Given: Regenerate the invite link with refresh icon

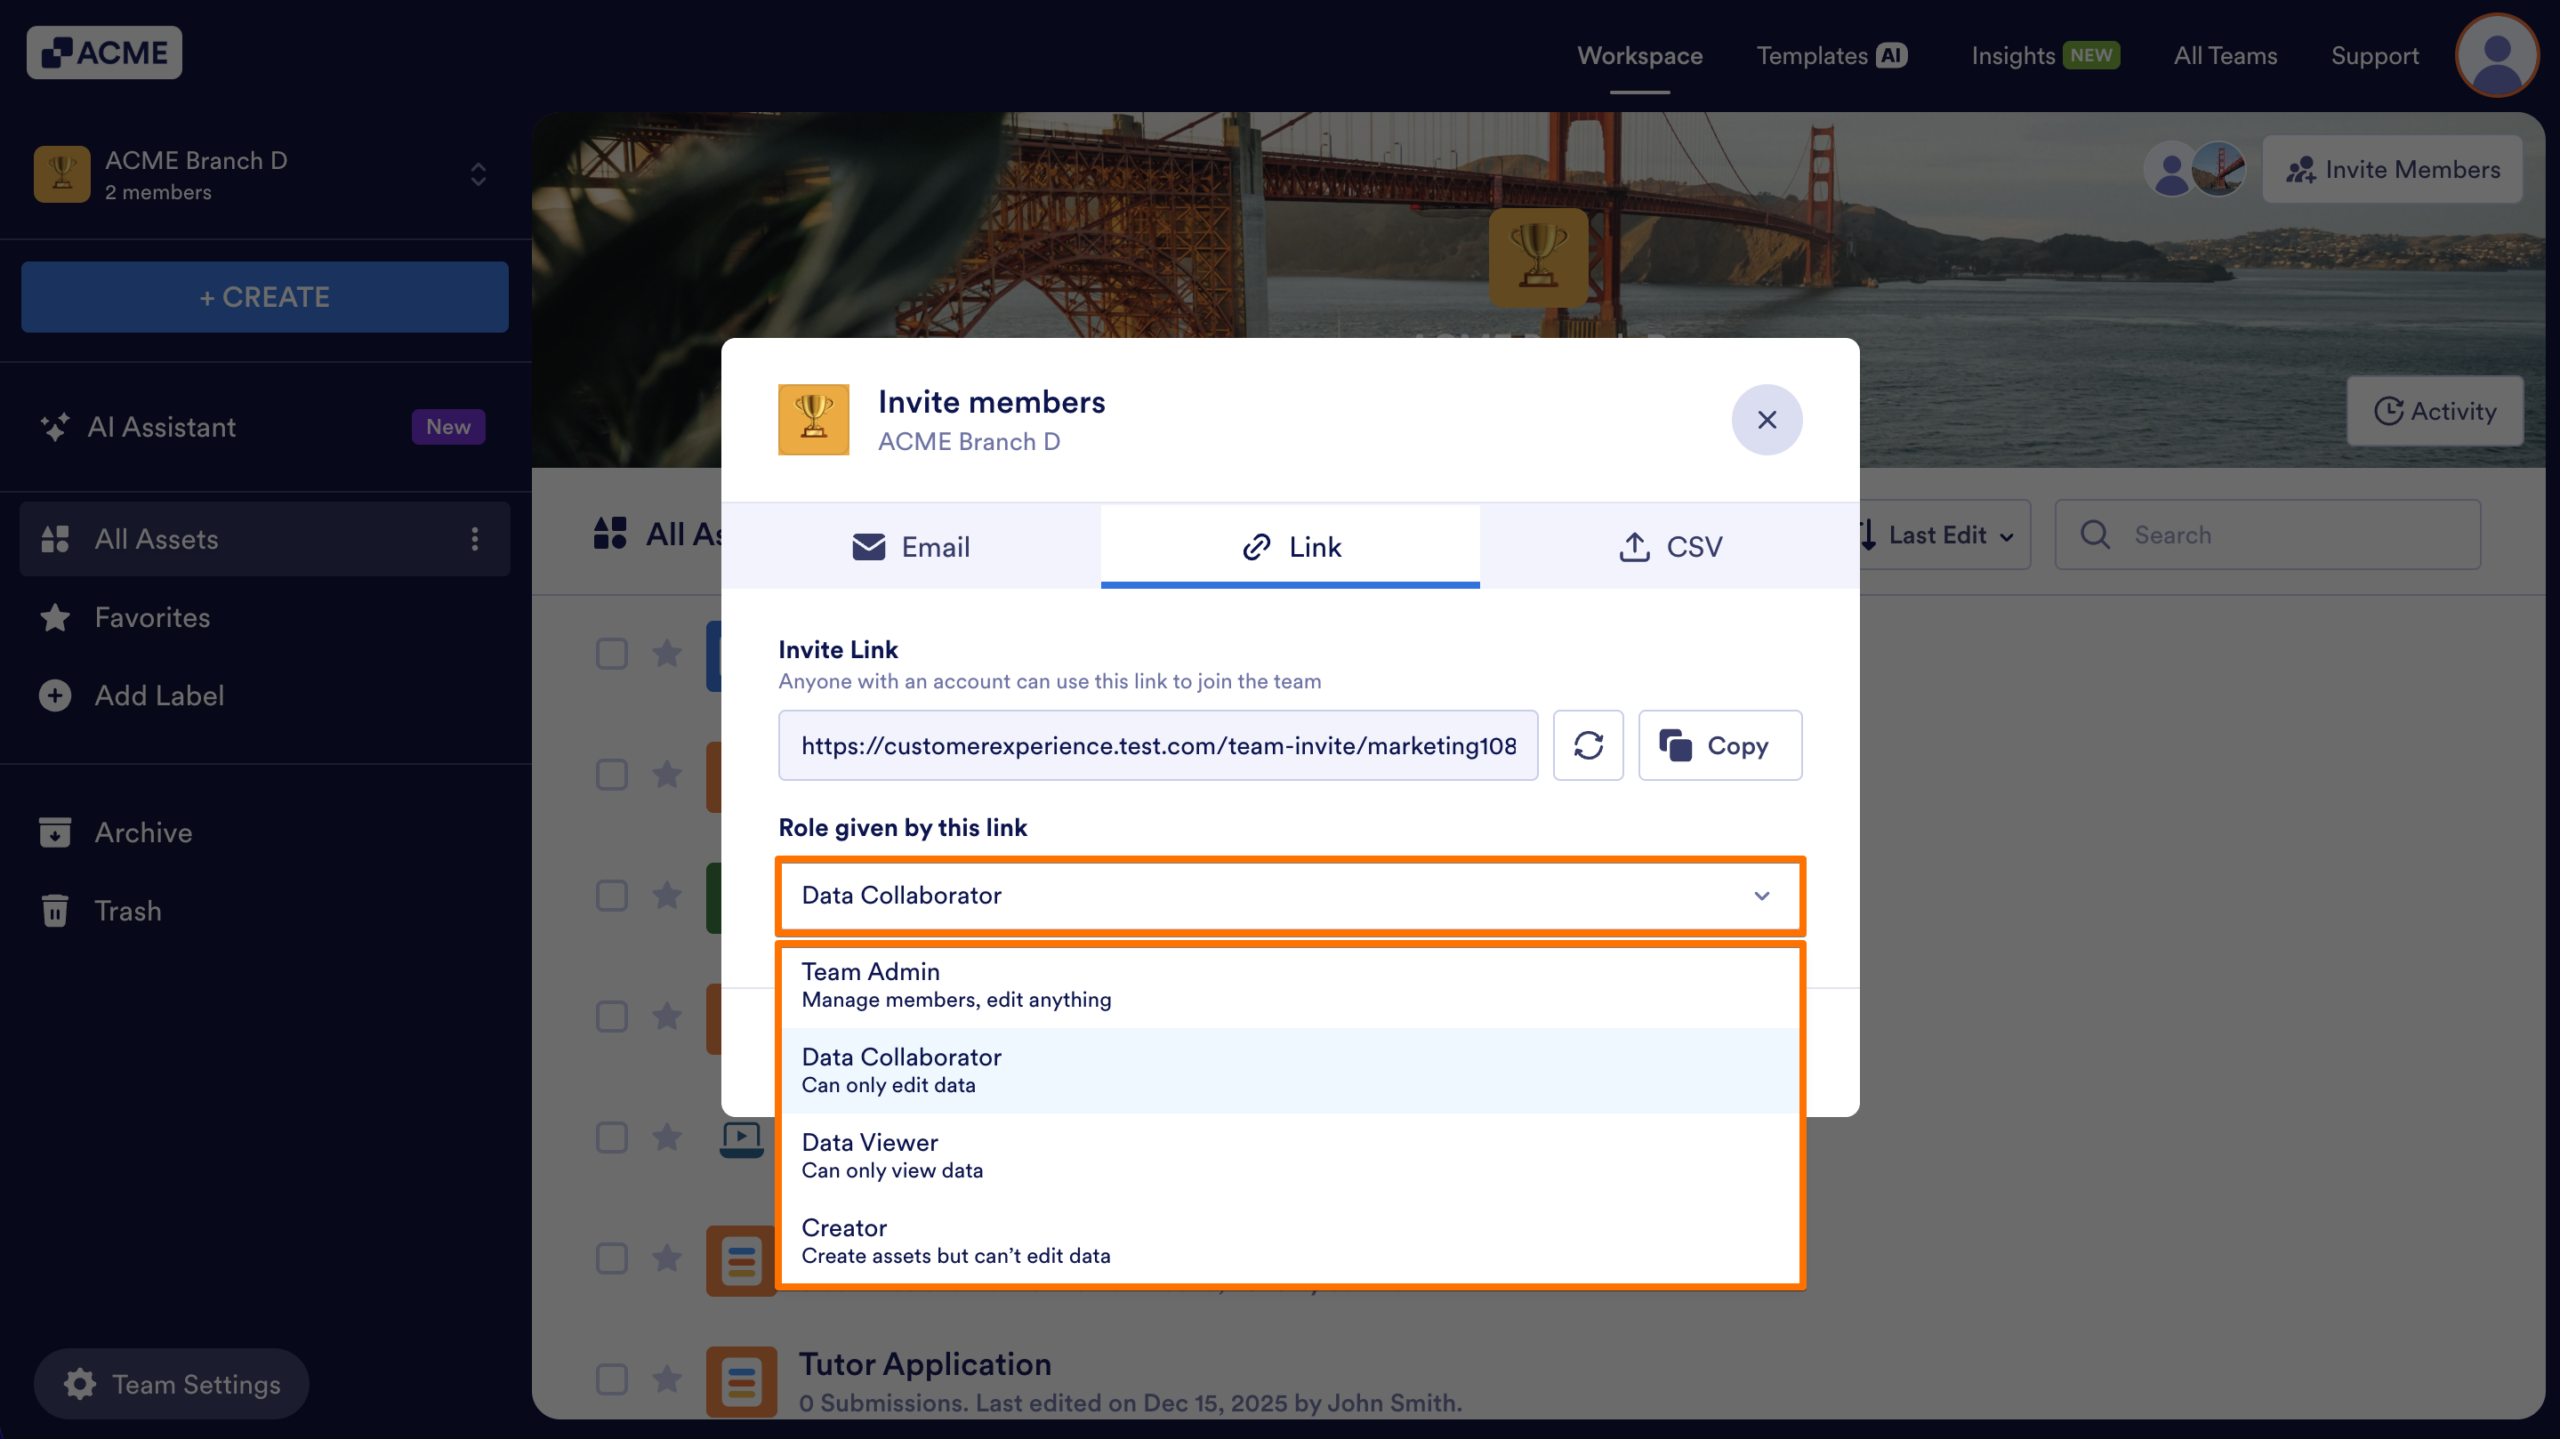Looking at the screenshot, I should click(1588, 745).
